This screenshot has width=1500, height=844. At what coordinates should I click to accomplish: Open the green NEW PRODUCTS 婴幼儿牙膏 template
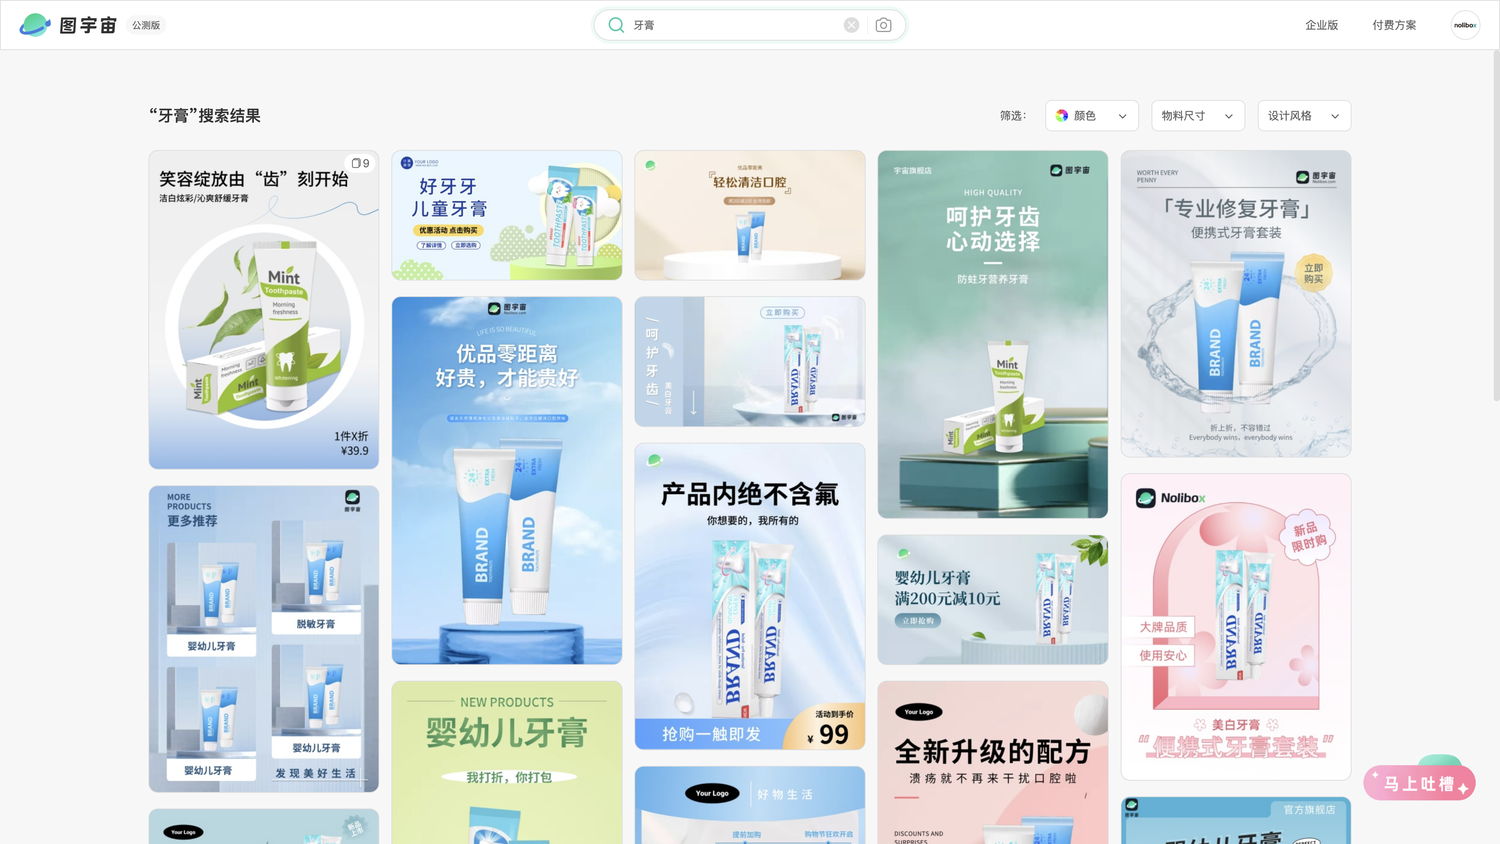point(507,763)
